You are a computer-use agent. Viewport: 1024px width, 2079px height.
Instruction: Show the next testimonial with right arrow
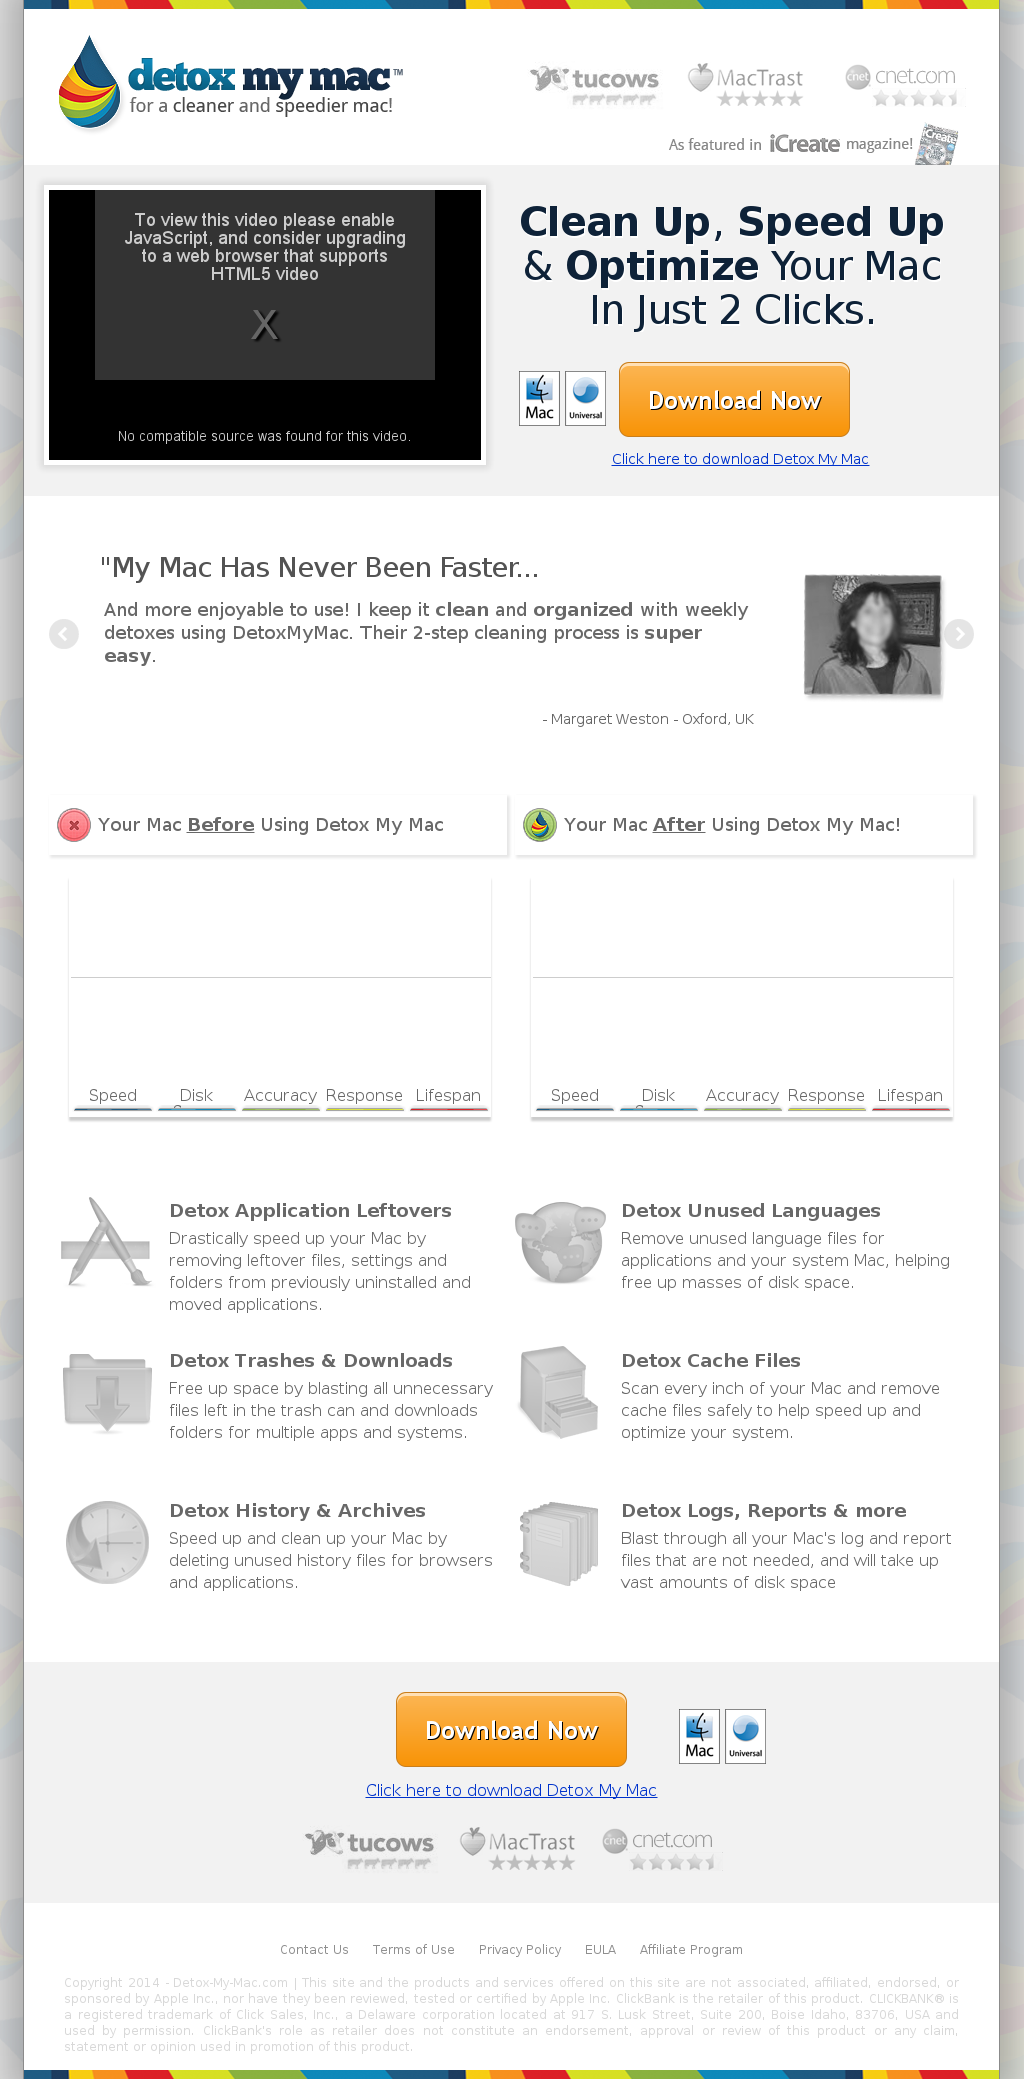click(x=959, y=634)
